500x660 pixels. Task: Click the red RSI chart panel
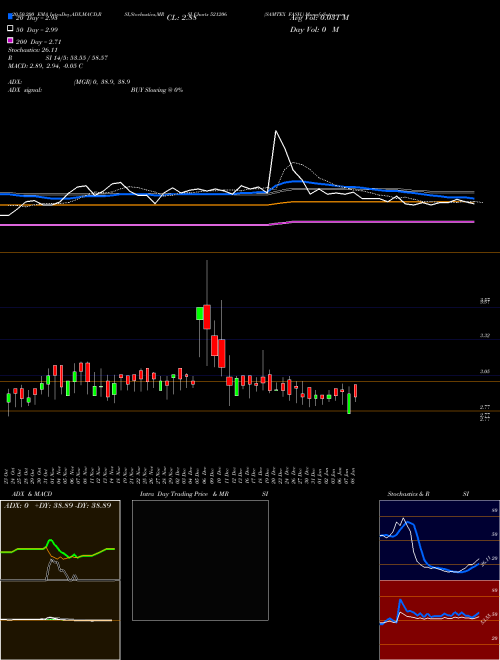439,620
